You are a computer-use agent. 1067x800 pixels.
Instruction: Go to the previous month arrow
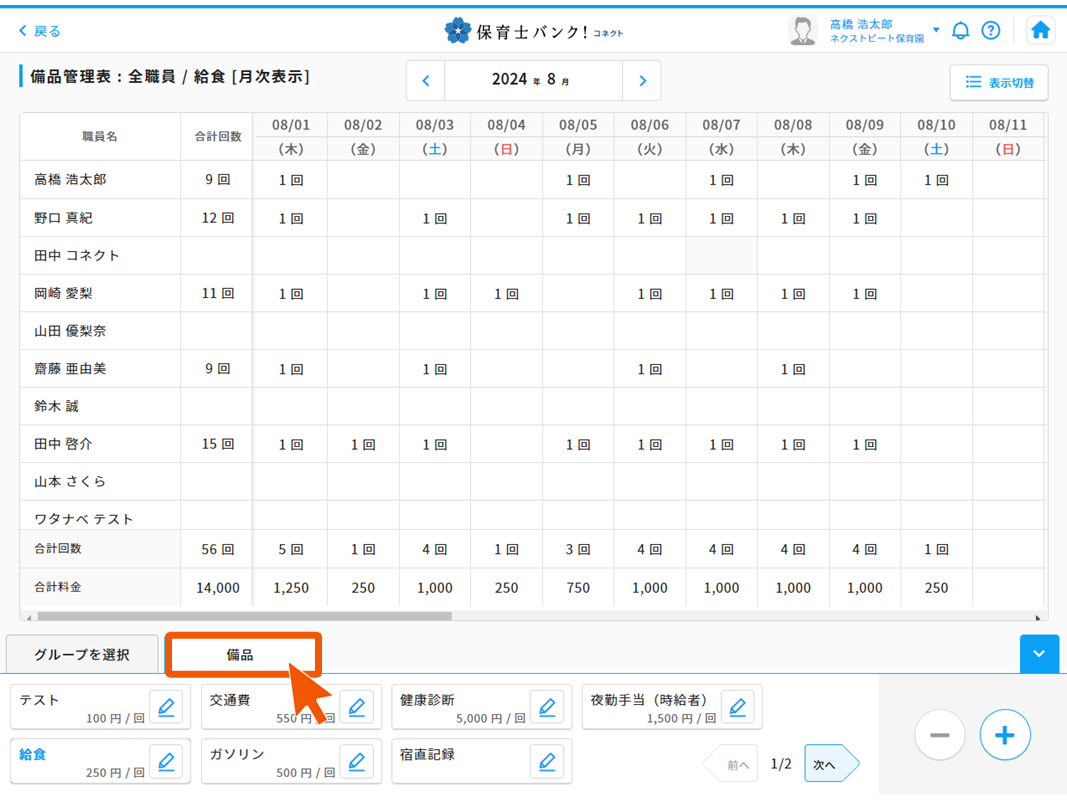426,81
